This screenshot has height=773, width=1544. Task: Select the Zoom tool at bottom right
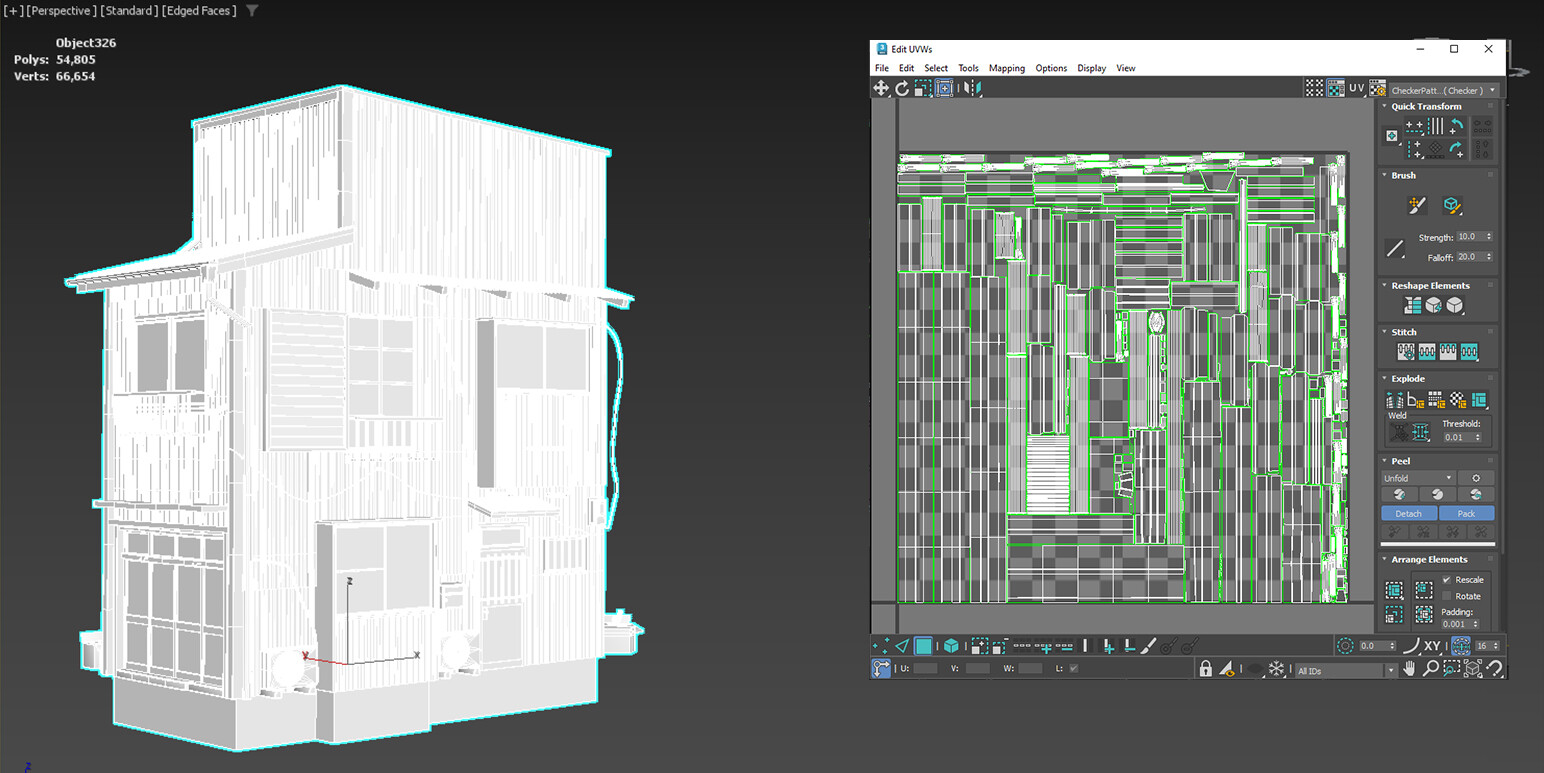[1429, 669]
